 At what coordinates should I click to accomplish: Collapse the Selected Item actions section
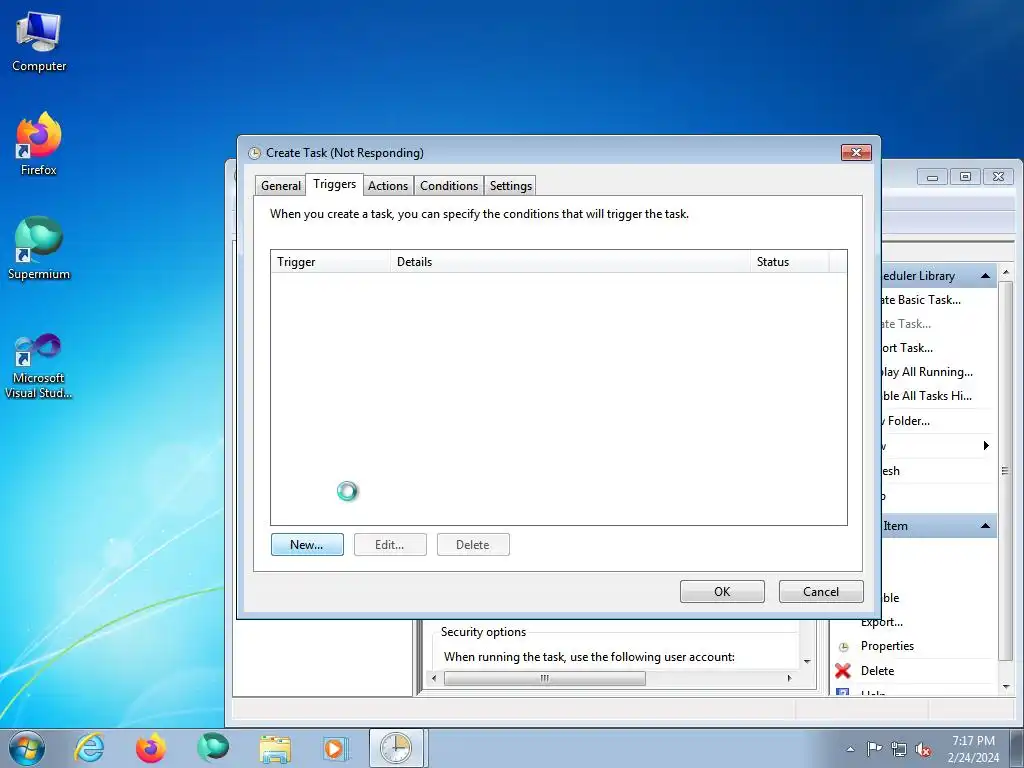[x=985, y=526]
